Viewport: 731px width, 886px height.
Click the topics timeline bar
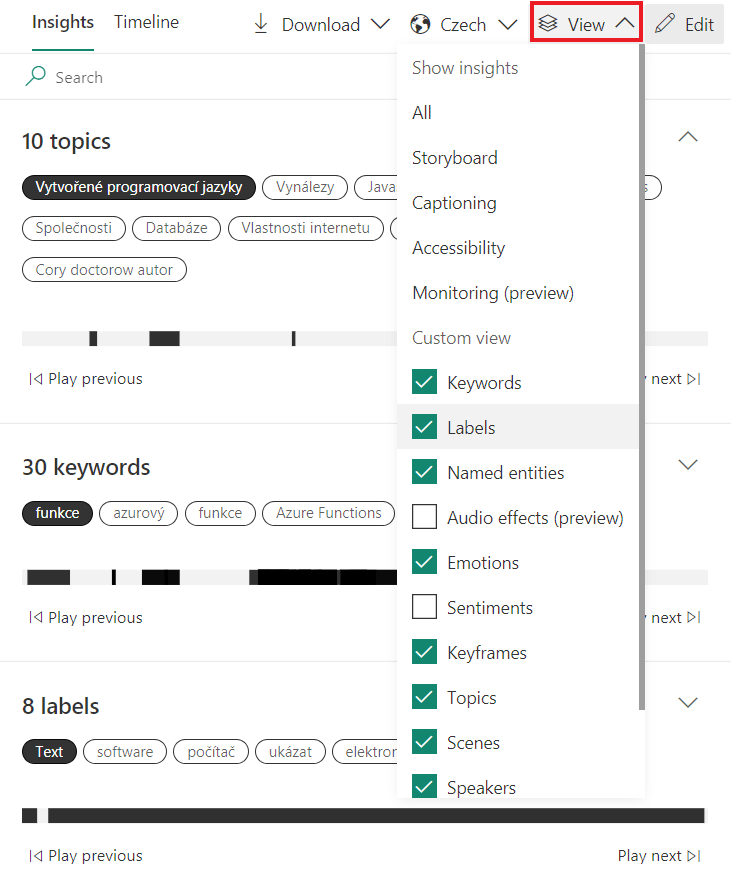[200, 339]
